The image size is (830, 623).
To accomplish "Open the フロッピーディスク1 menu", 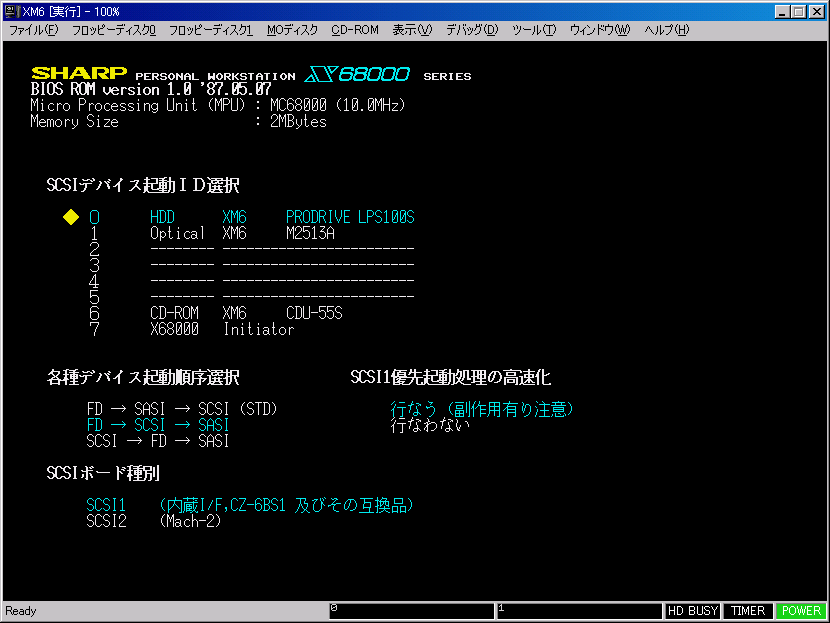I will [211, 30].
